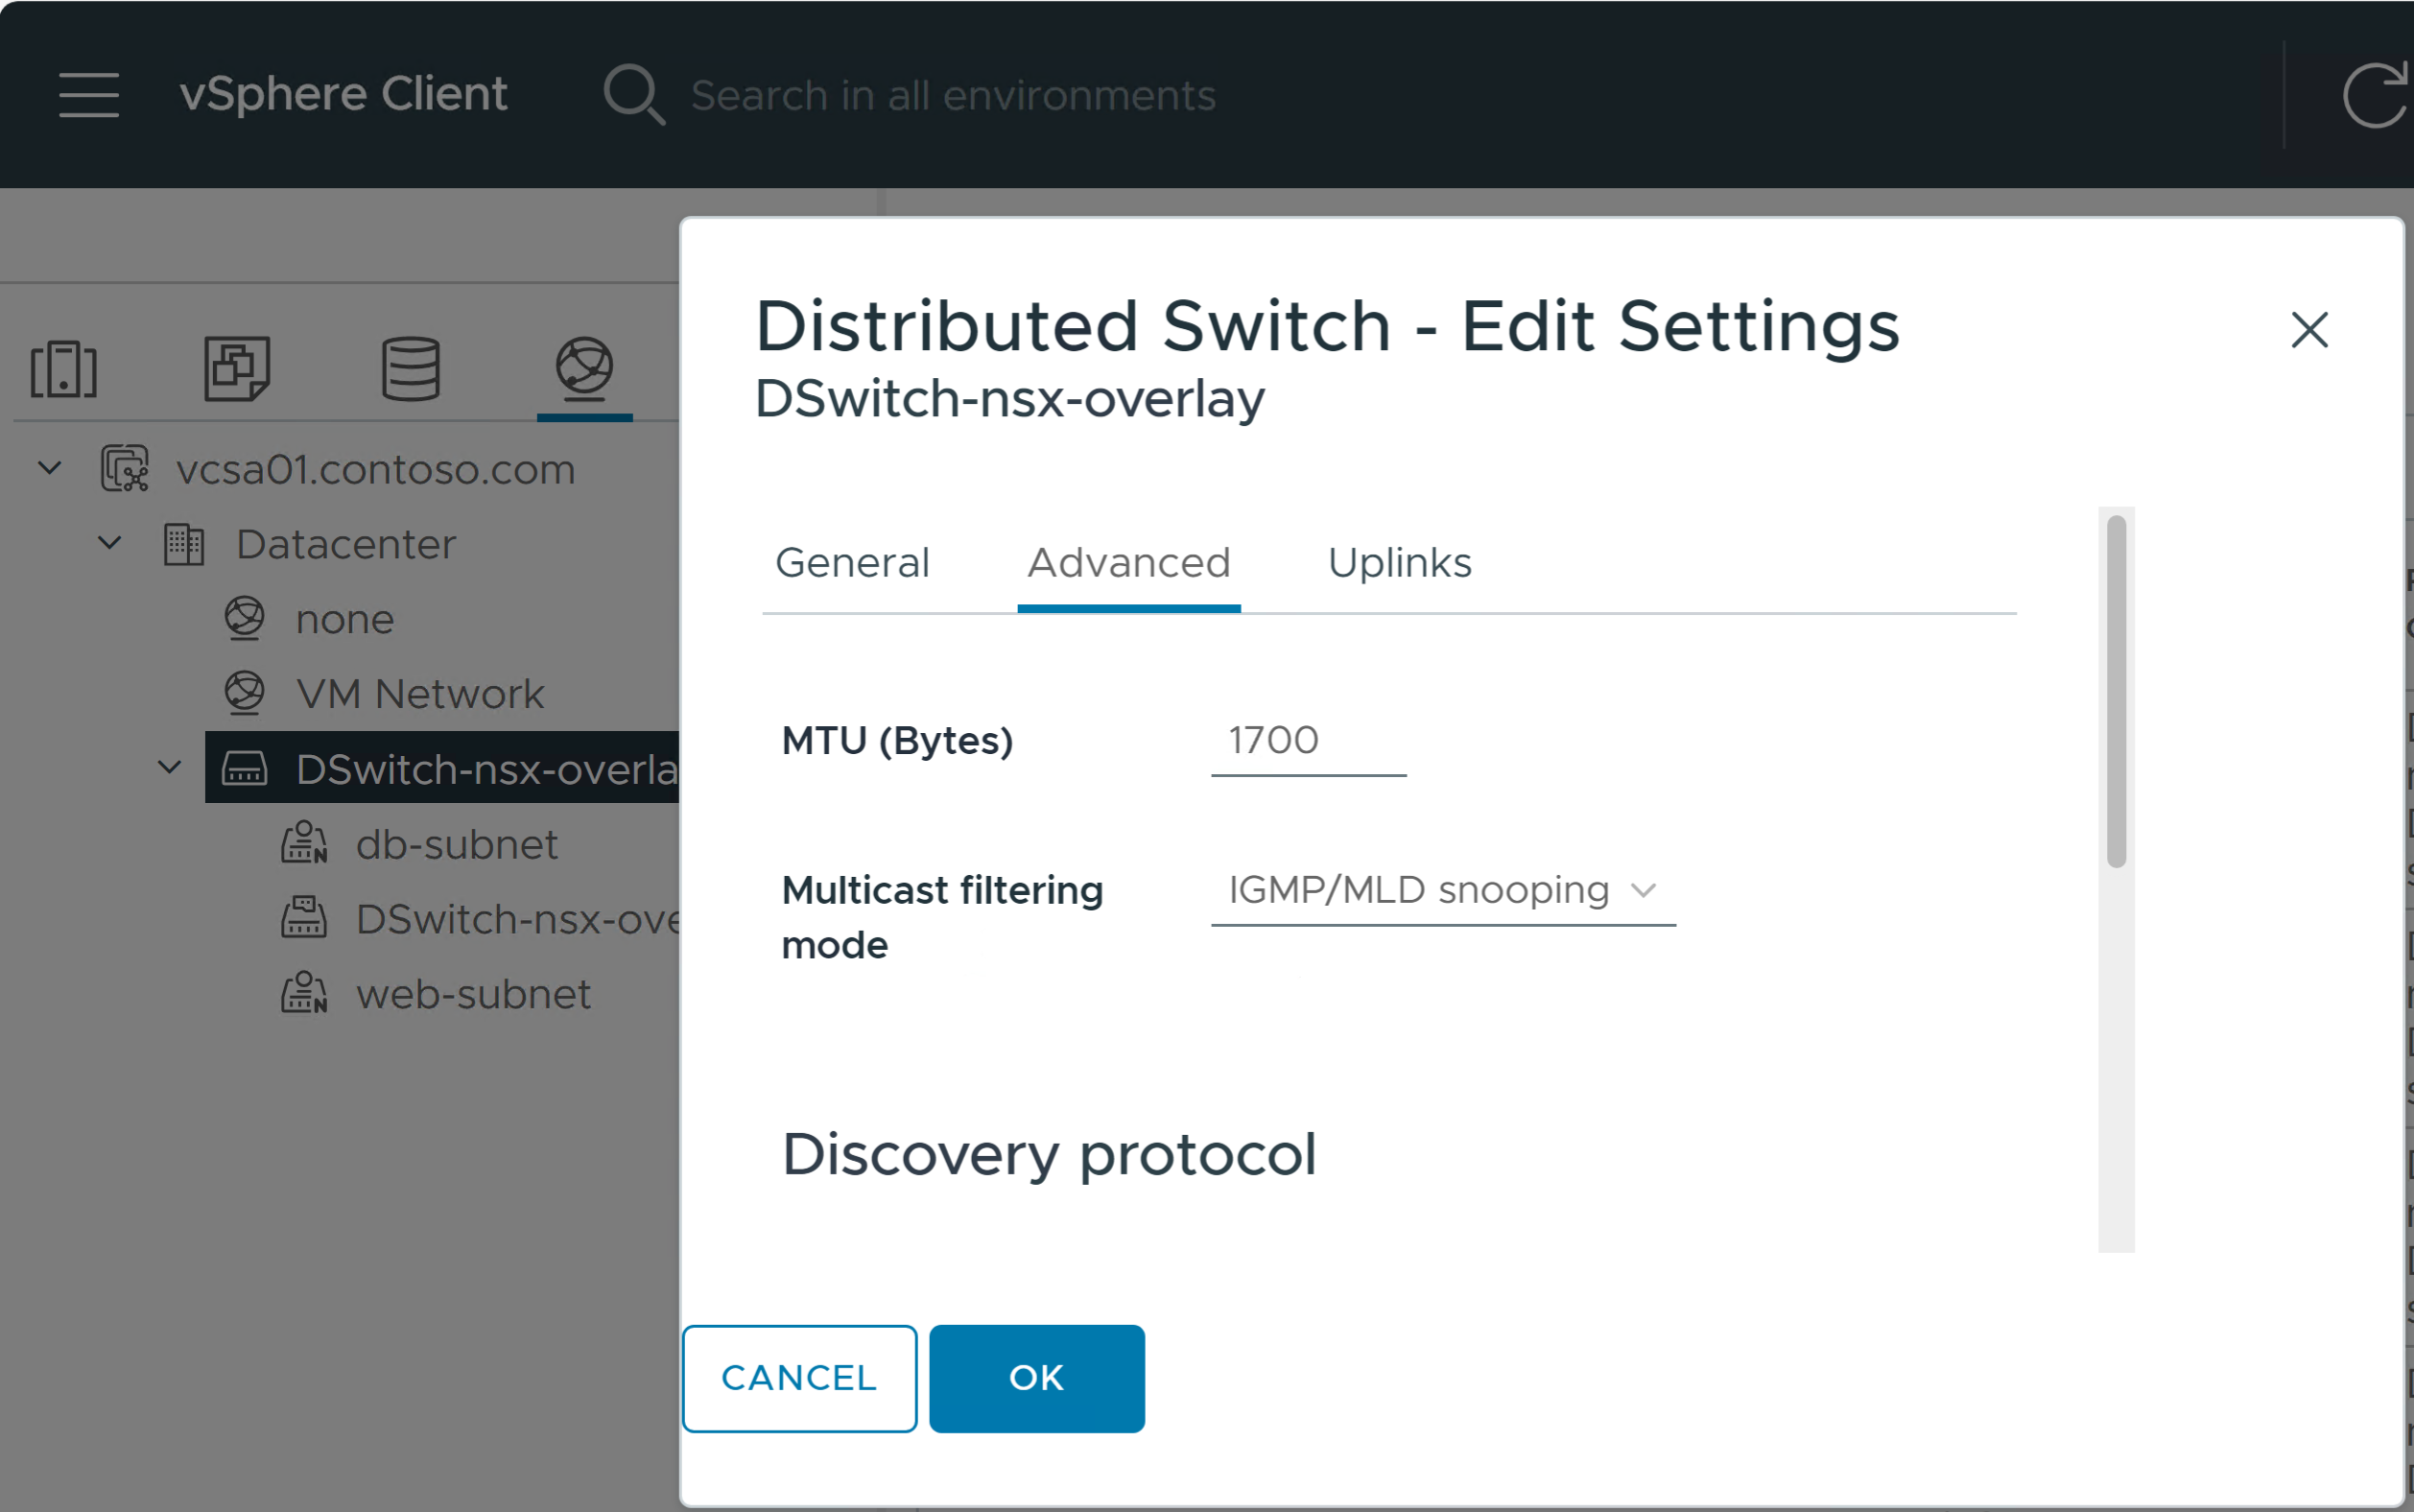
Task: Select the Networking inventory icon
Action: pyautogui.click(x=584, y=367)
